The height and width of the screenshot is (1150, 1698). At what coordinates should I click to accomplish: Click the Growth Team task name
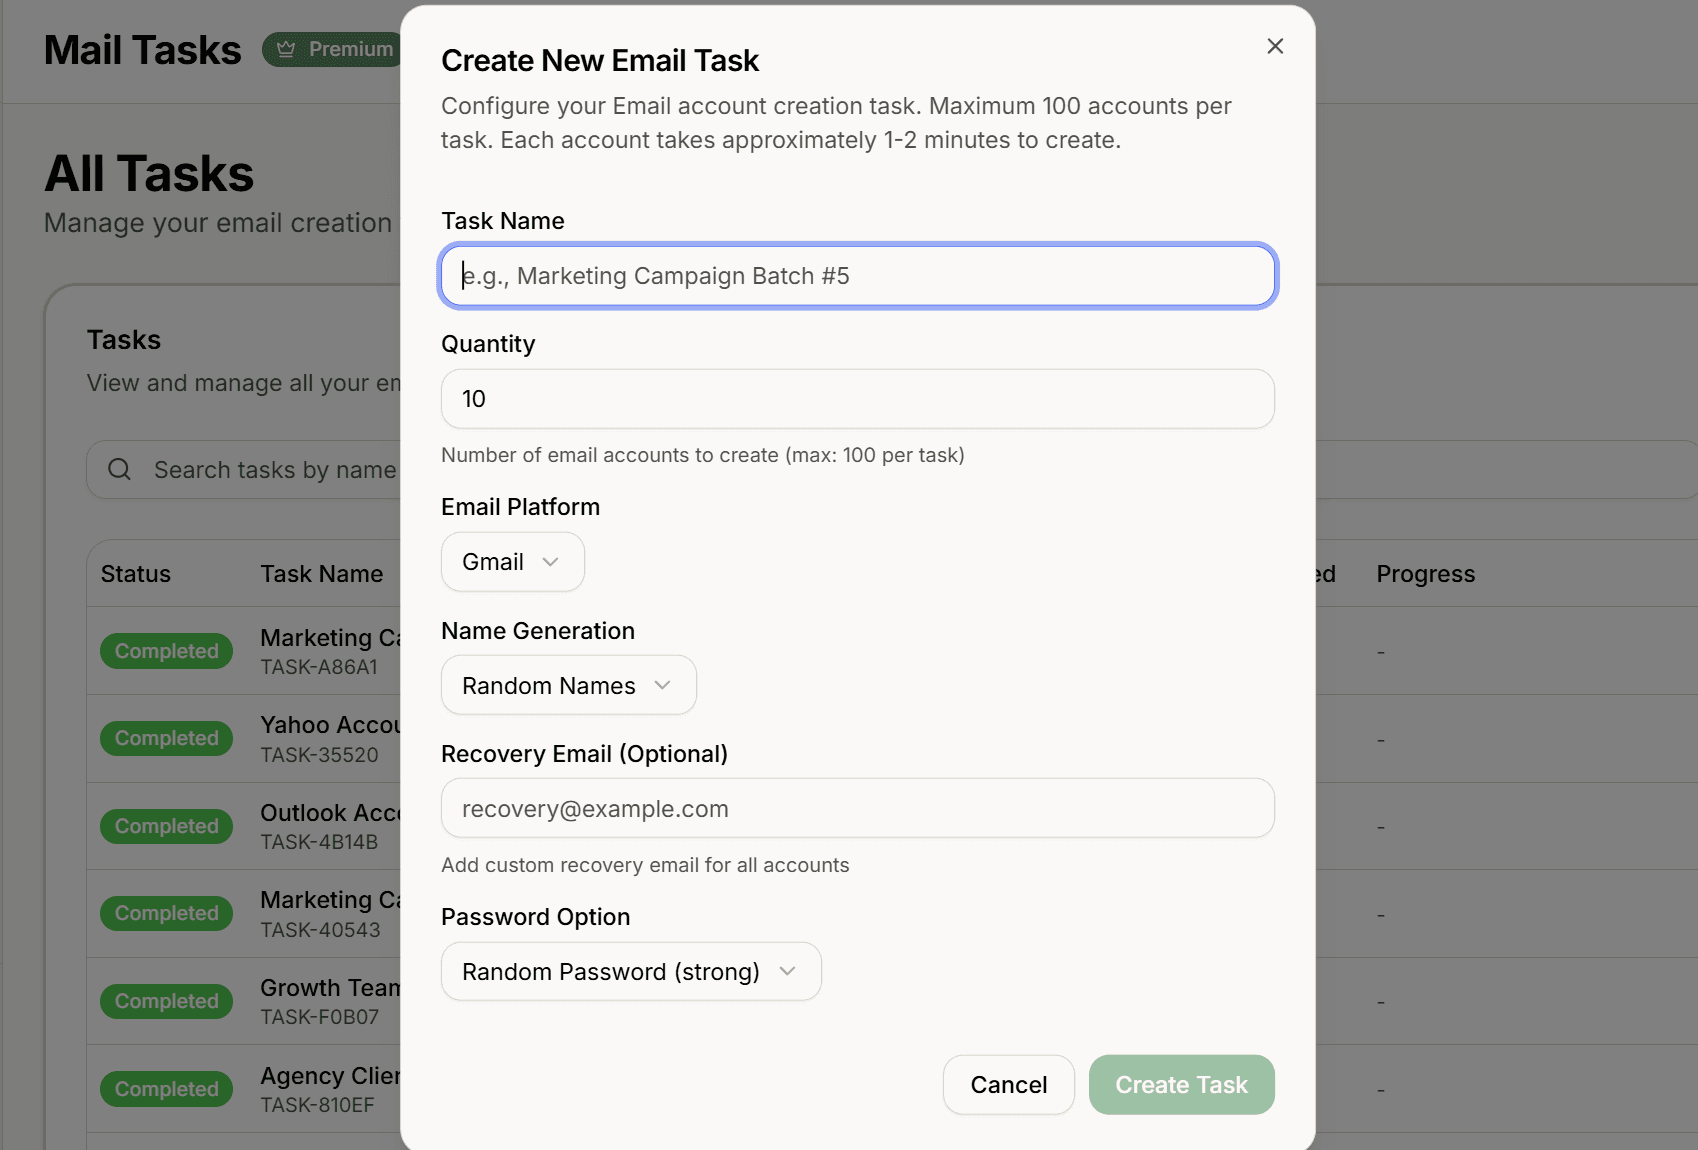point(330,988)
